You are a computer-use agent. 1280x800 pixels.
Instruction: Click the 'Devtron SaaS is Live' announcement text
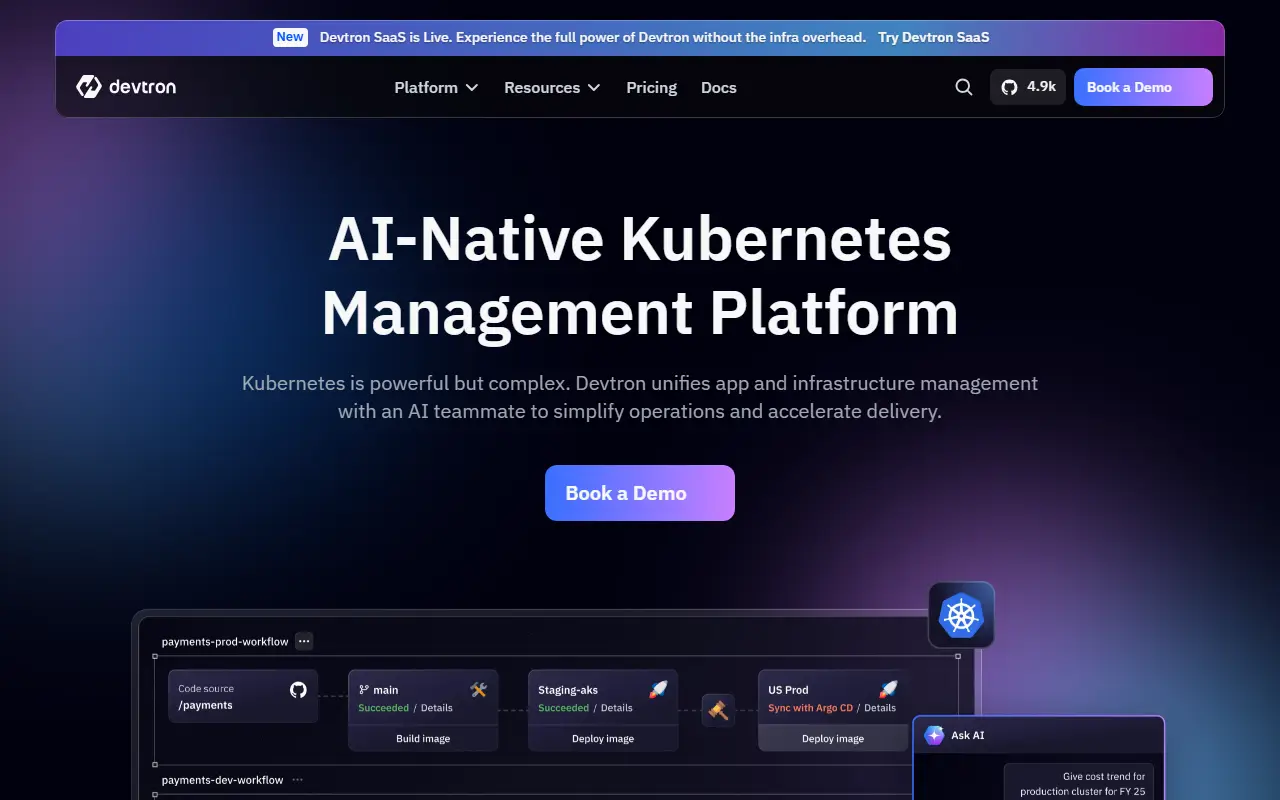coord(593,37)
